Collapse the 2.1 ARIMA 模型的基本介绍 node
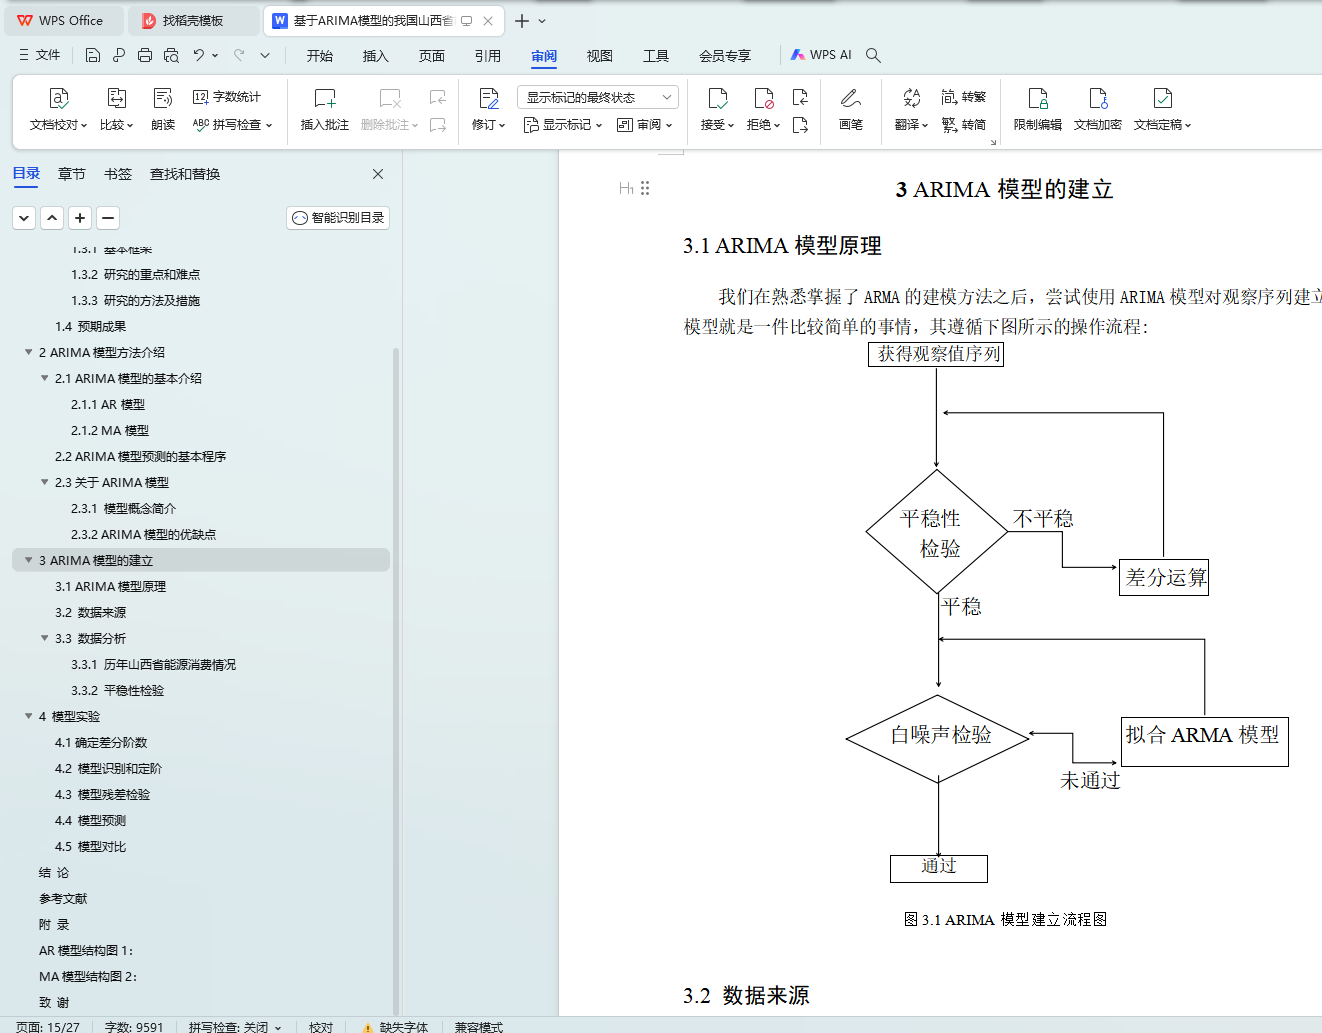Screen dimensions: 1322x1033 point(44,378)
